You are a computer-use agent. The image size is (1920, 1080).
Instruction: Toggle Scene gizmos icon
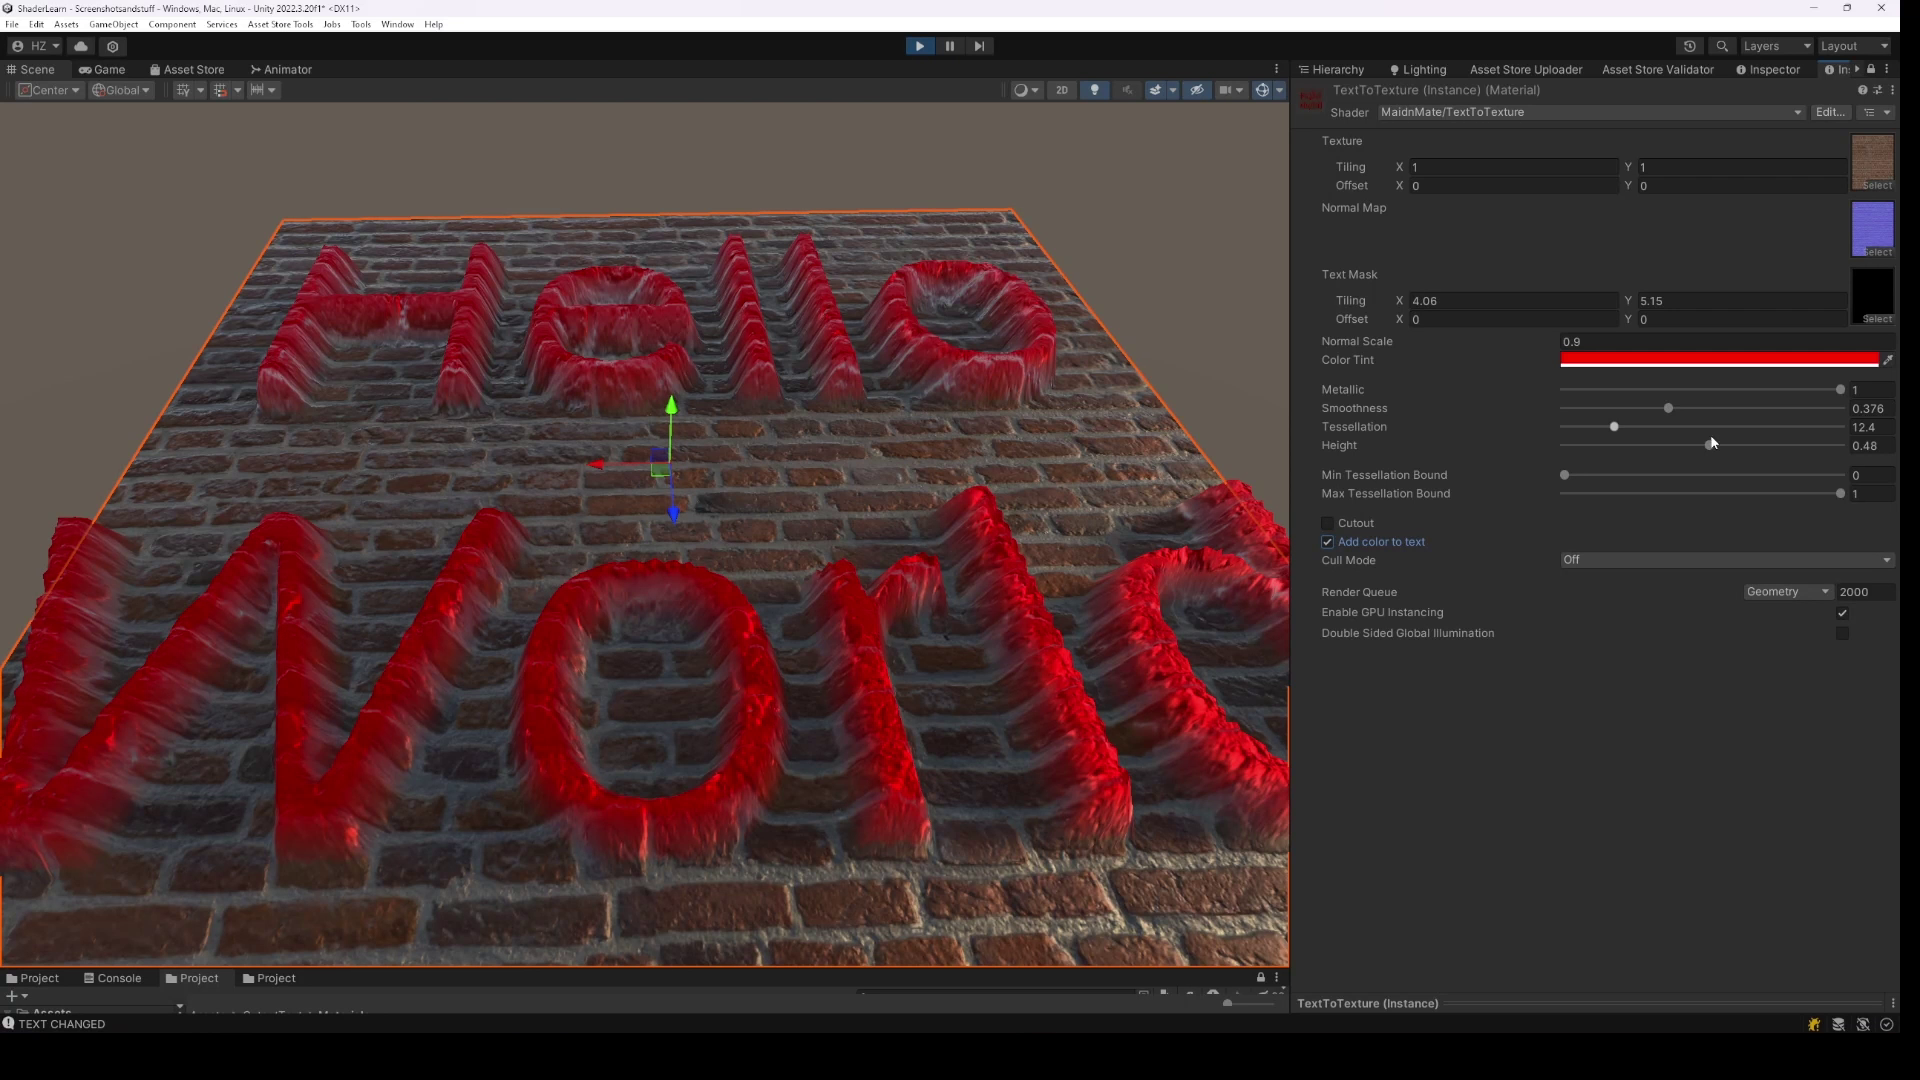pos(1262,90)
